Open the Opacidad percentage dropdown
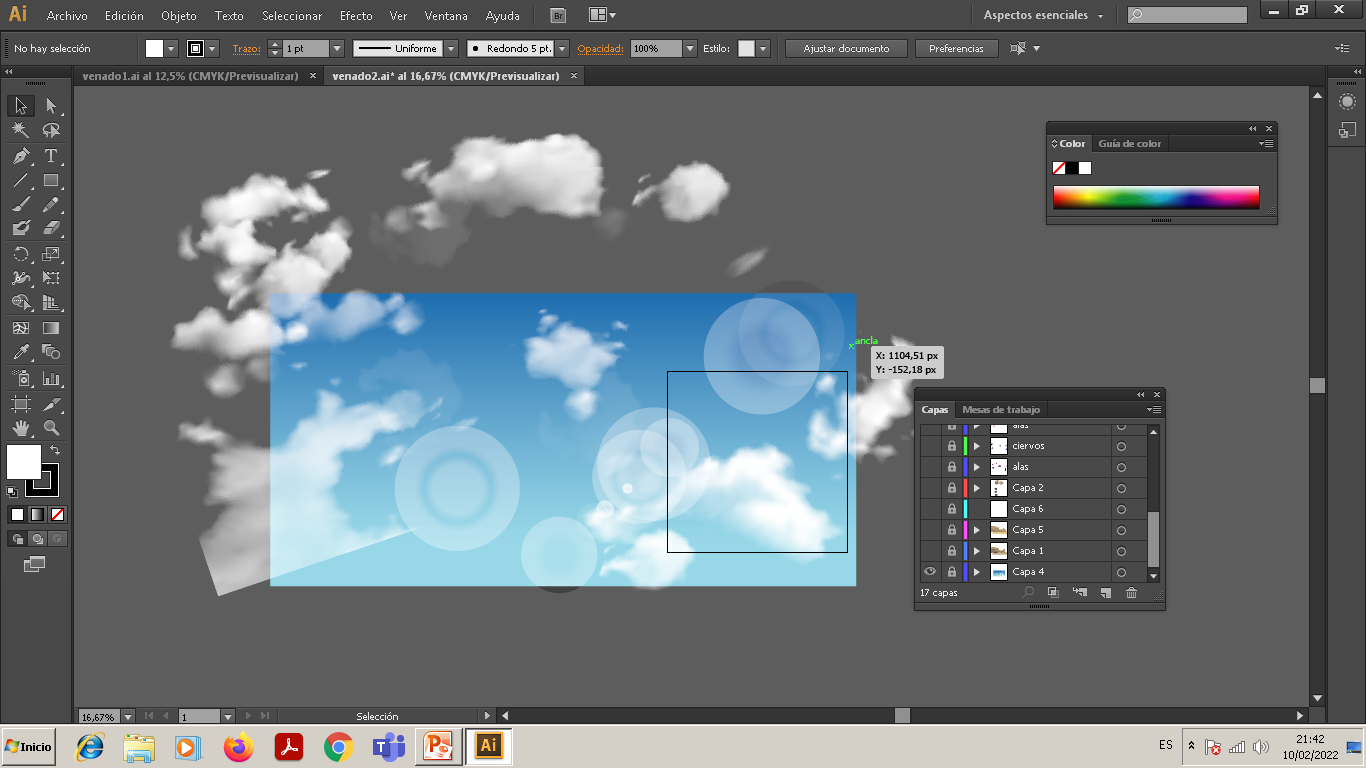This screenshot has height=768, width=1366. 690,48
